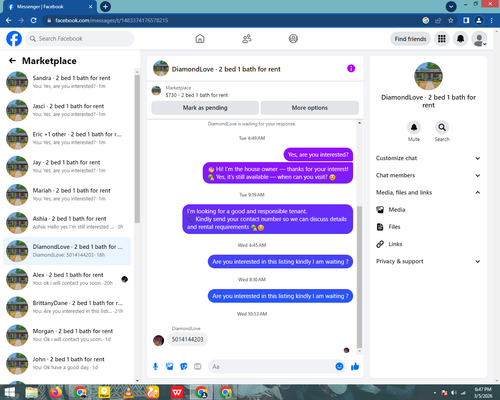Open conversation information purple icon
500x400 pixels.
(351, 68)
